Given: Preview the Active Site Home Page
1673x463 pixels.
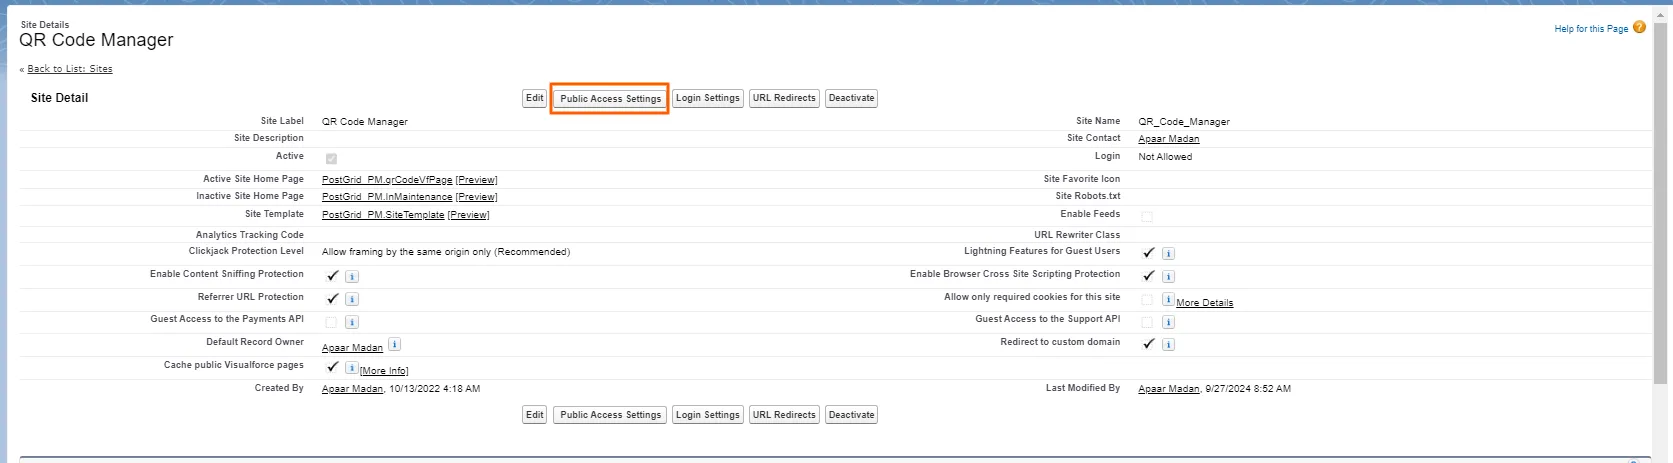Looking at the screenshot, I should pyautogui.click(x=476, y=180).
